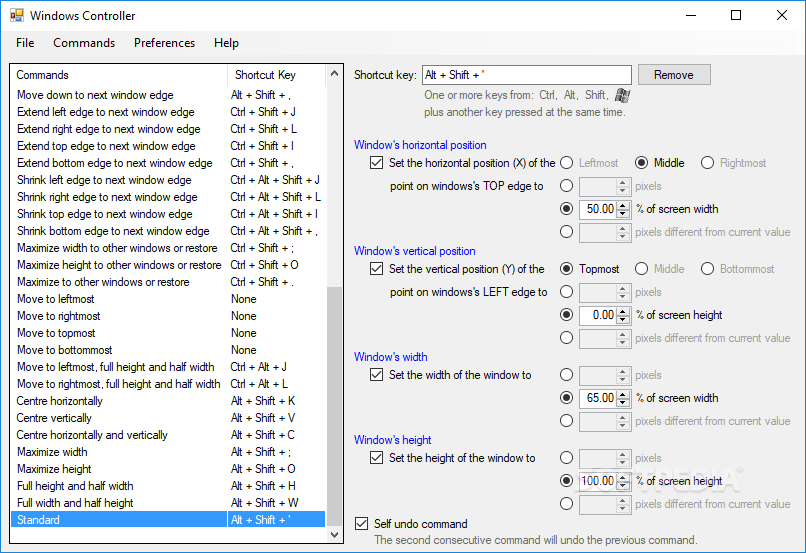Click the Windows logo key icon
This screenshot has width=806, height=553.
[622, 95]
